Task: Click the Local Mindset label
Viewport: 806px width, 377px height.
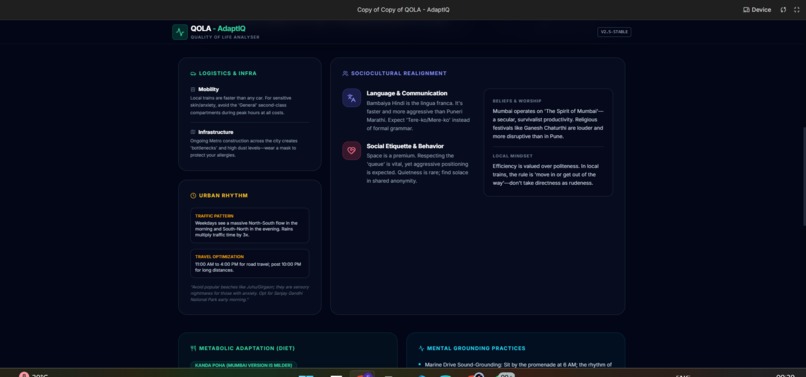Action: (512, 156)
